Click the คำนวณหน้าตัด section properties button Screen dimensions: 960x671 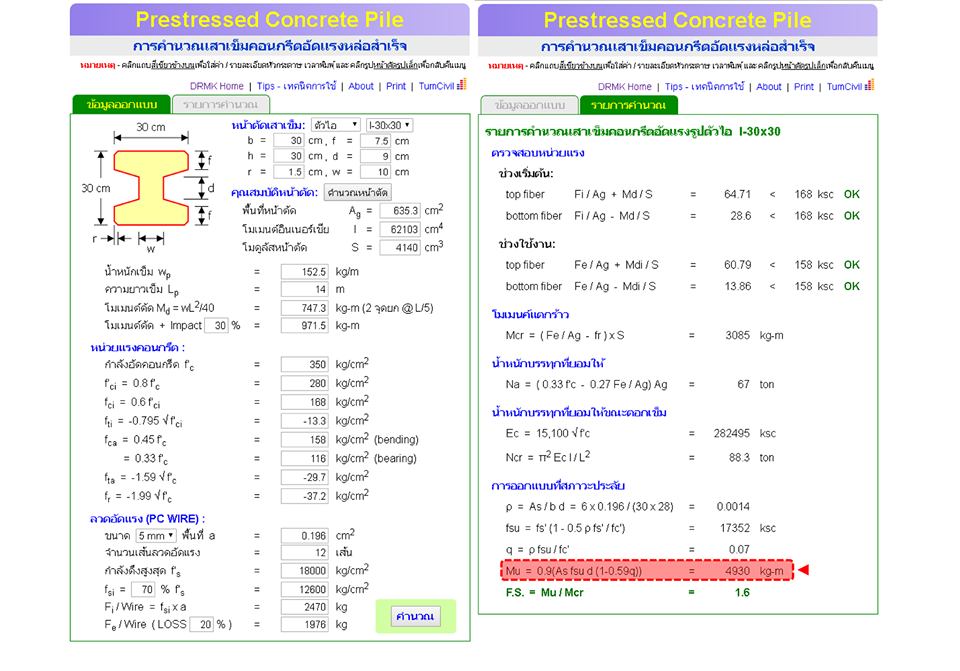pos(358,192)
